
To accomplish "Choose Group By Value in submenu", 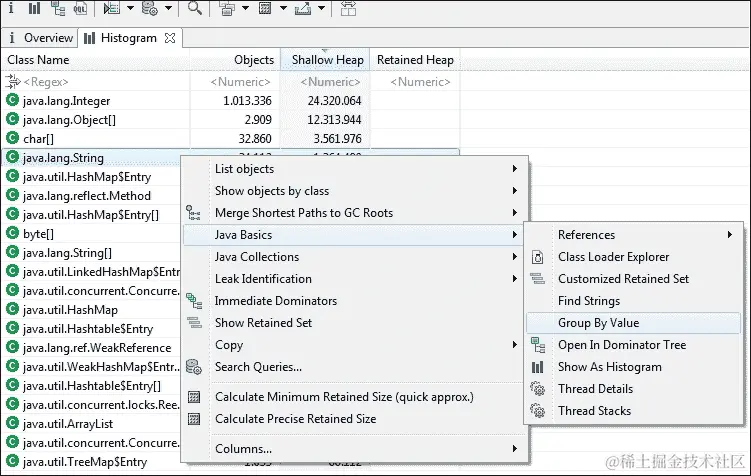I will 633,323.
